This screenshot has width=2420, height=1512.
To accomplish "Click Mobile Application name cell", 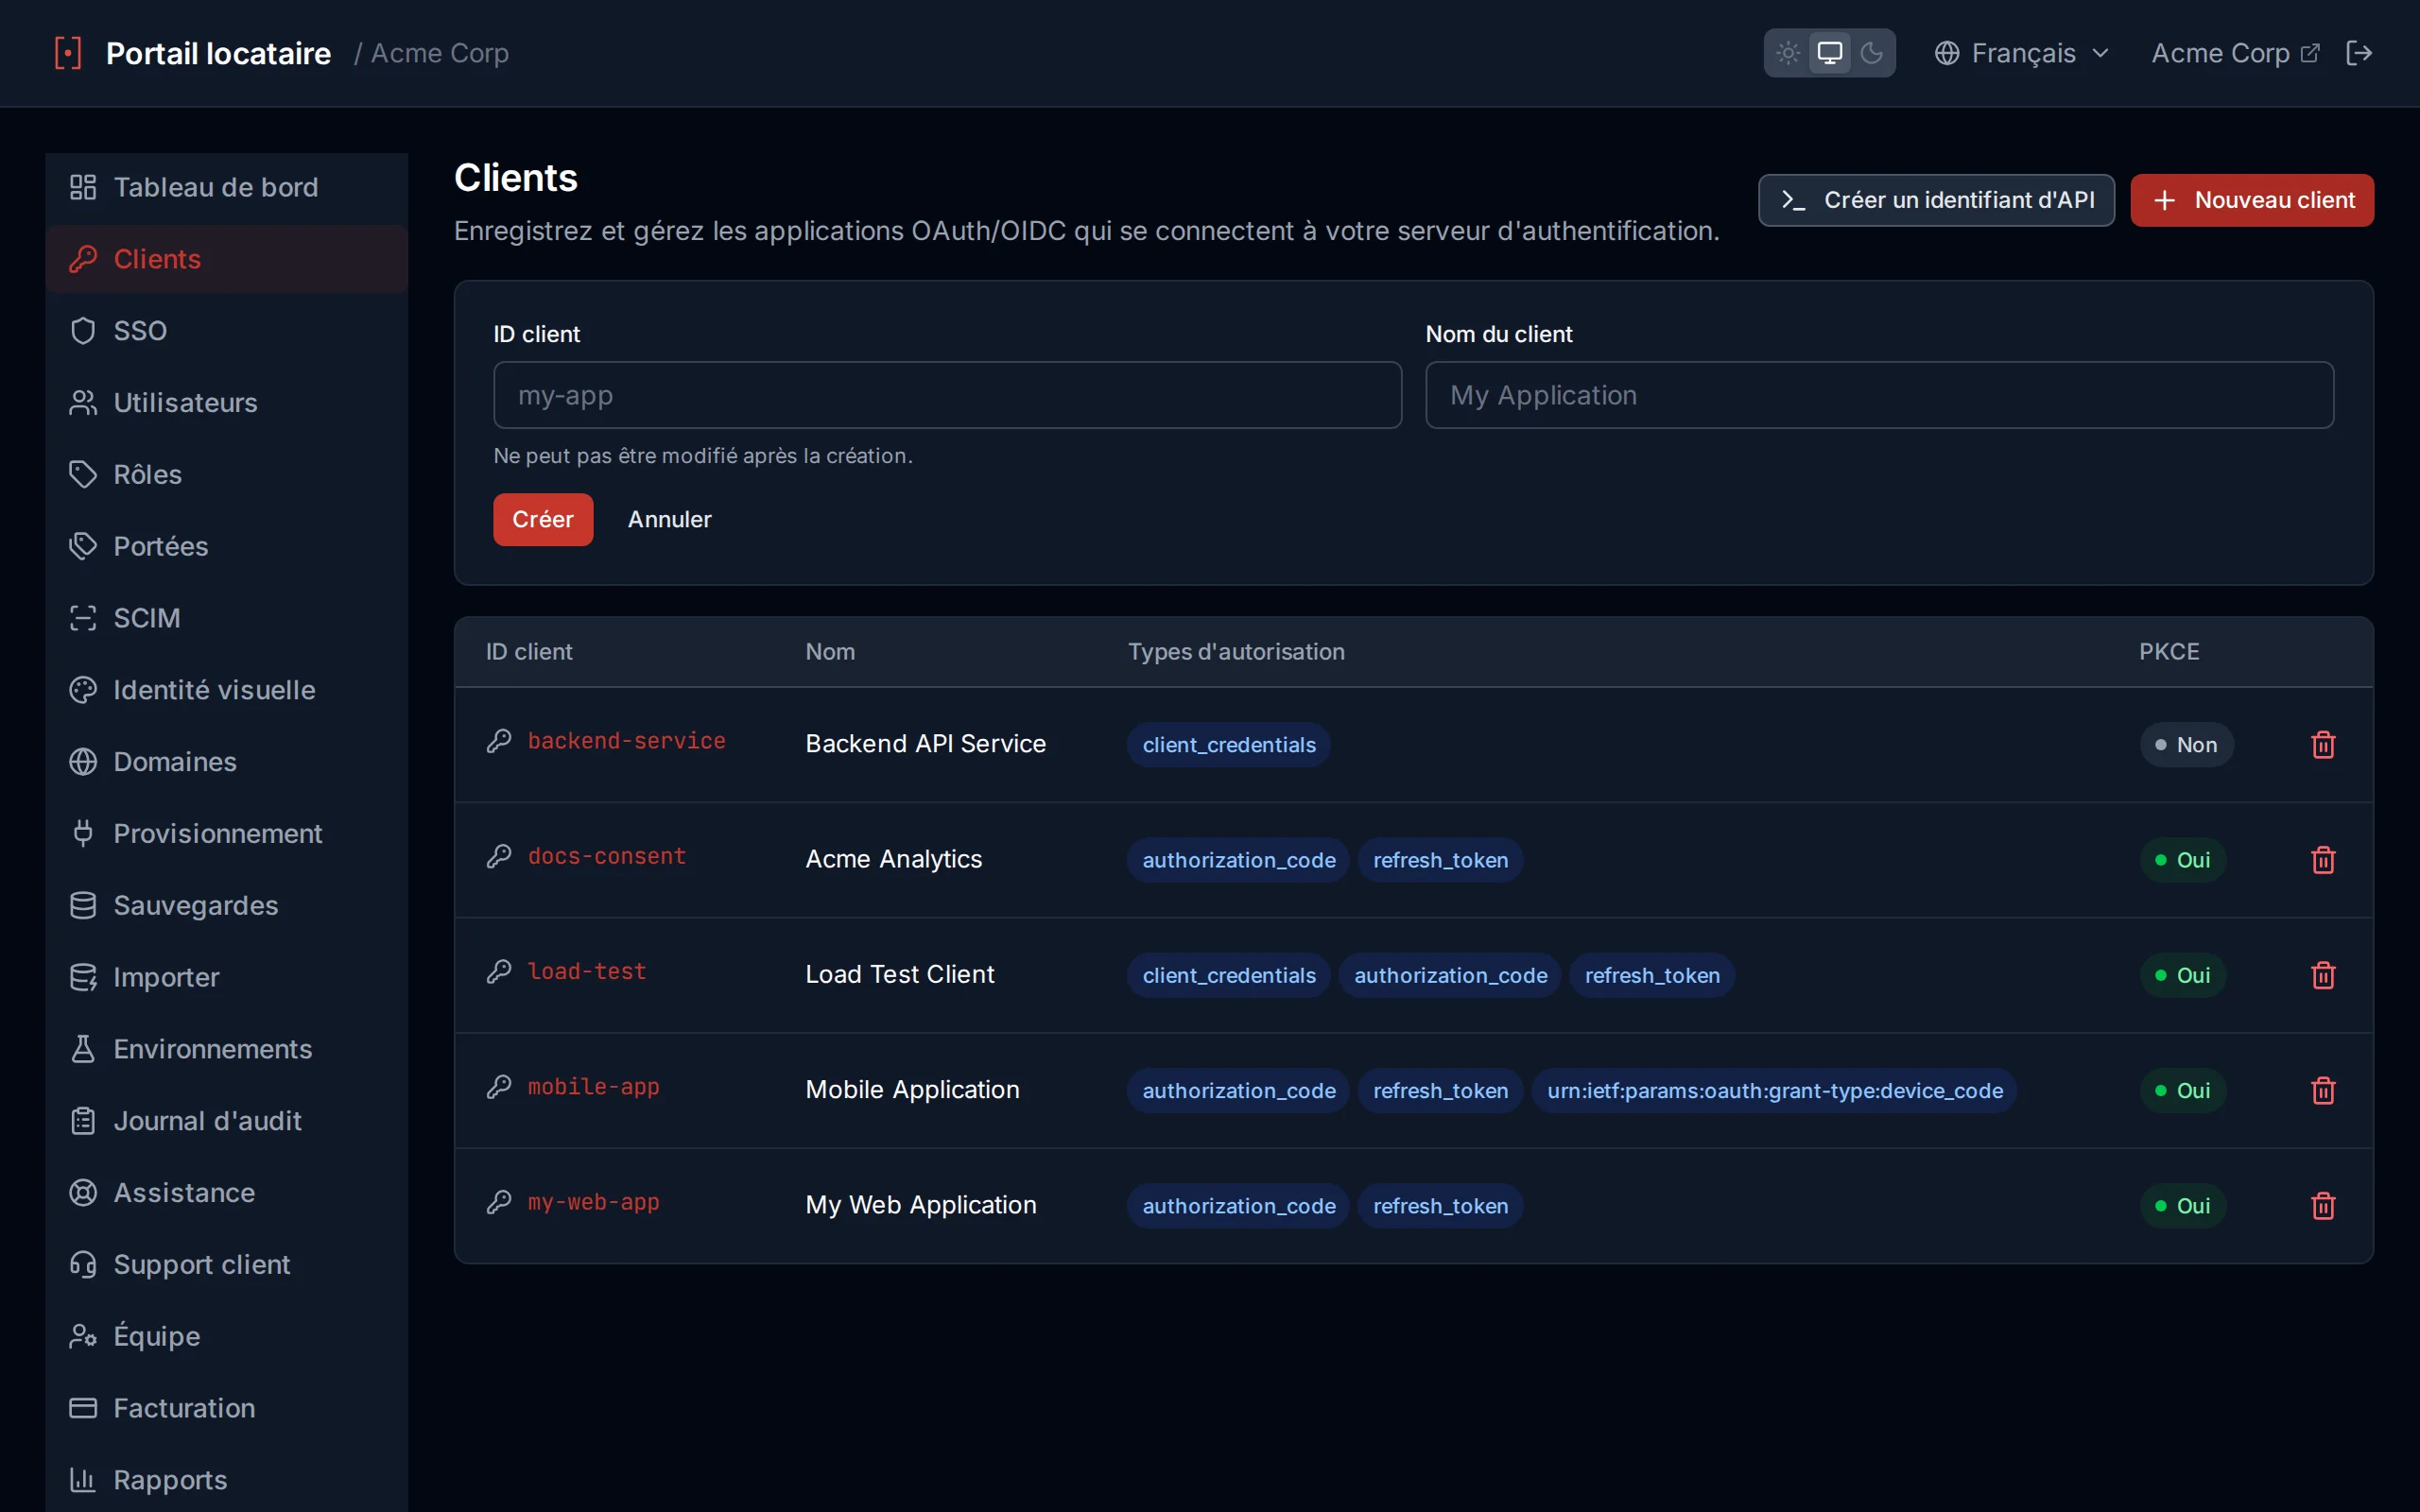I will click(912, 1090).
